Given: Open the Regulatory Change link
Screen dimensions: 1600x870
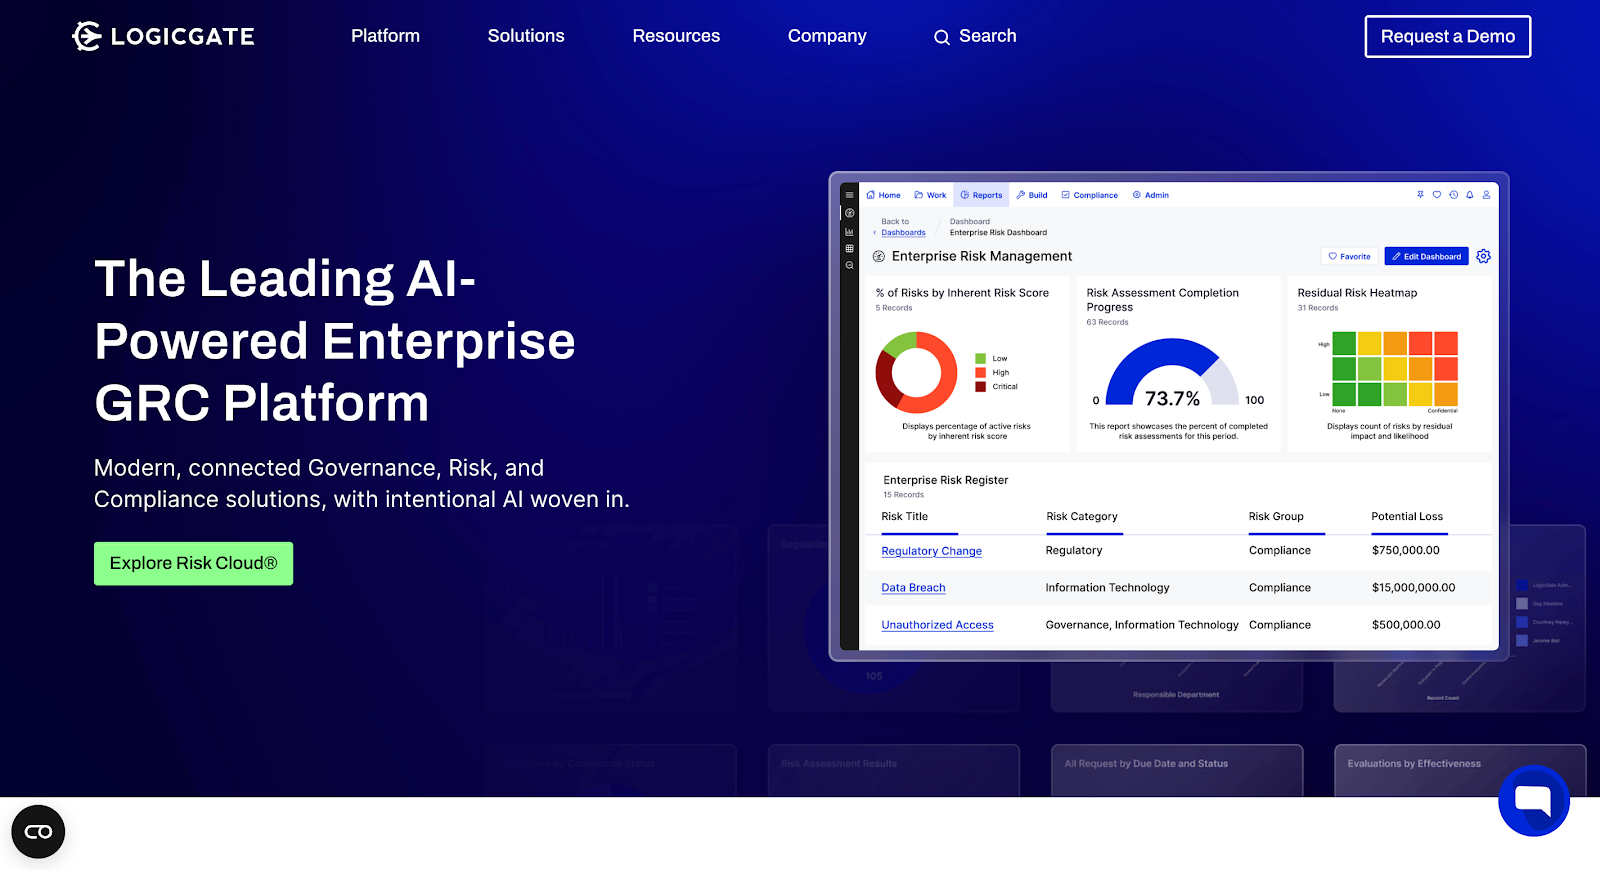Looking at the screenshot, I should point(931,551).
